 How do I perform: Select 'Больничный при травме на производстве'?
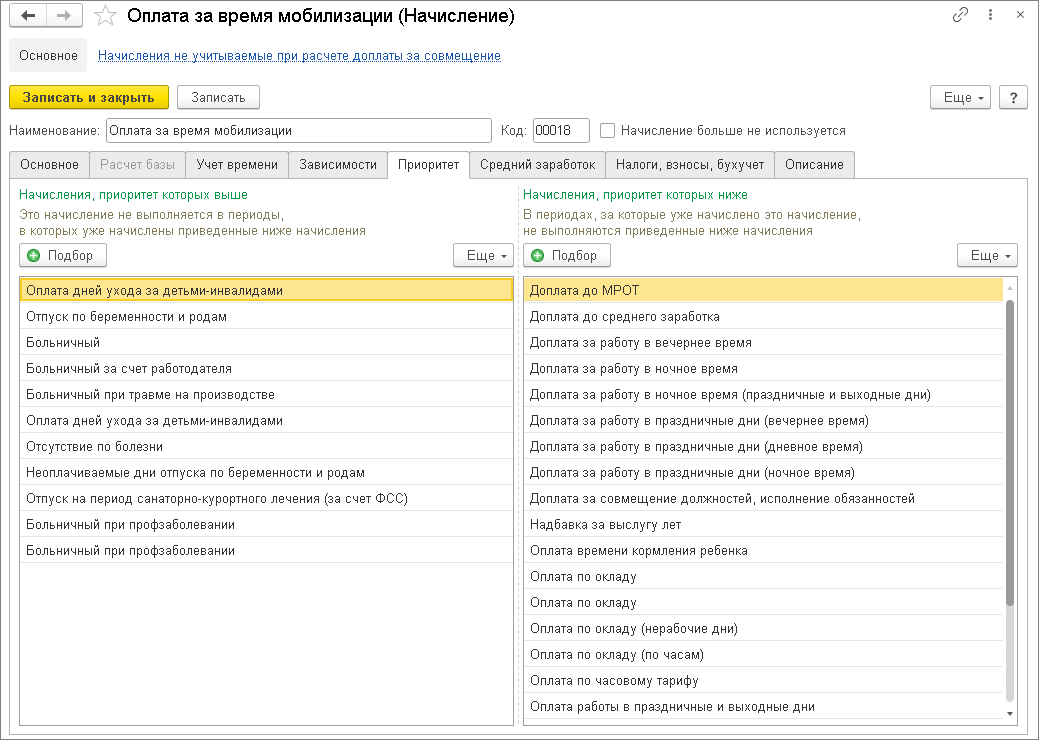(x=266, y=394)
